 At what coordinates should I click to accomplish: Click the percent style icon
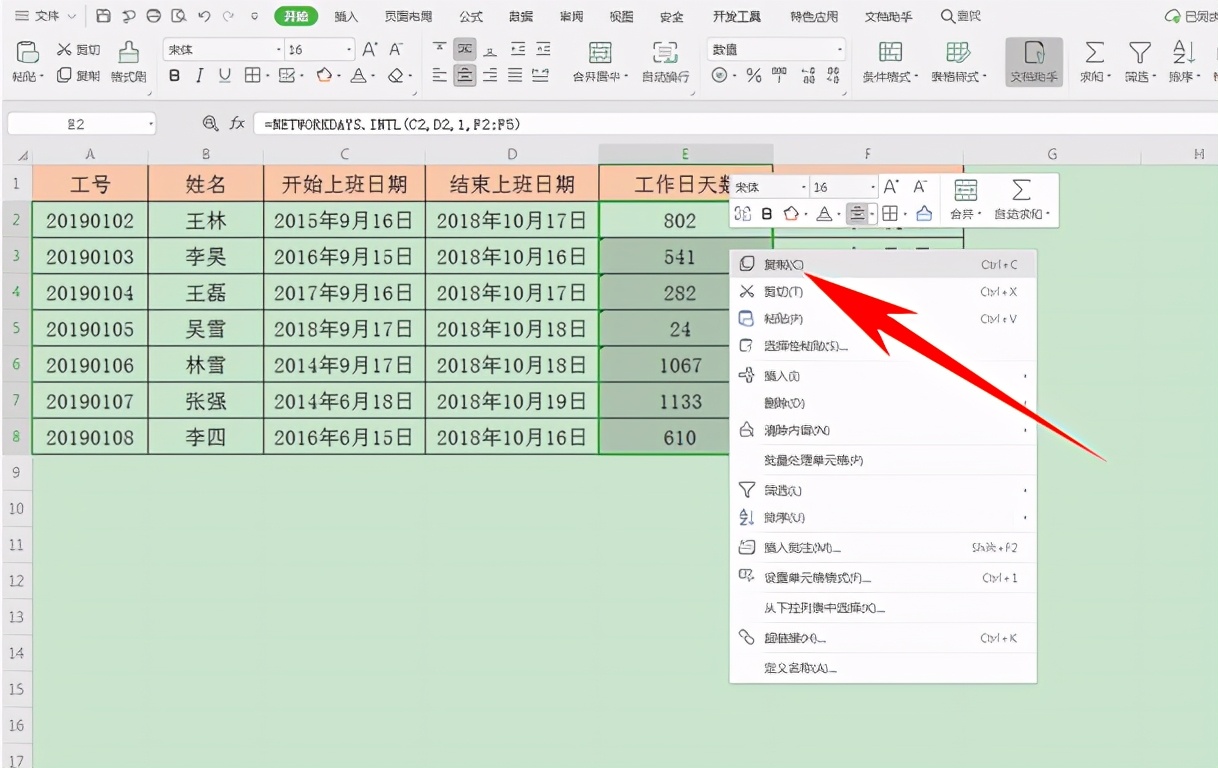click(x=753, y=74)
